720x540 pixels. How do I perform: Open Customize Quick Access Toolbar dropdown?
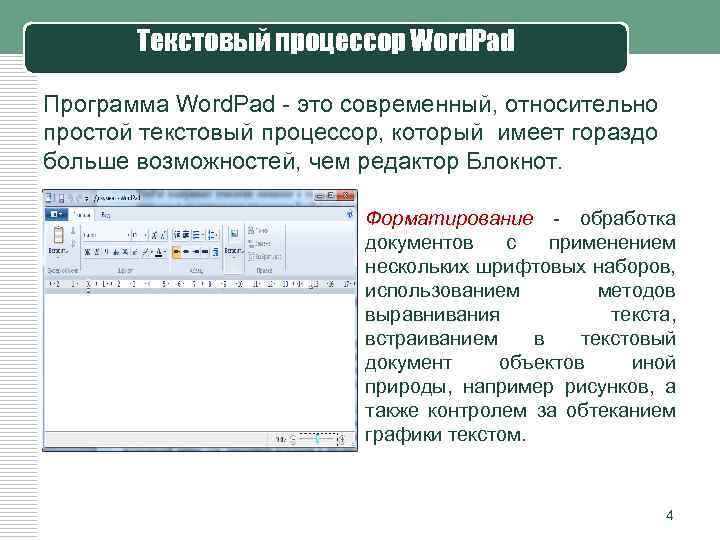(86, 199)
